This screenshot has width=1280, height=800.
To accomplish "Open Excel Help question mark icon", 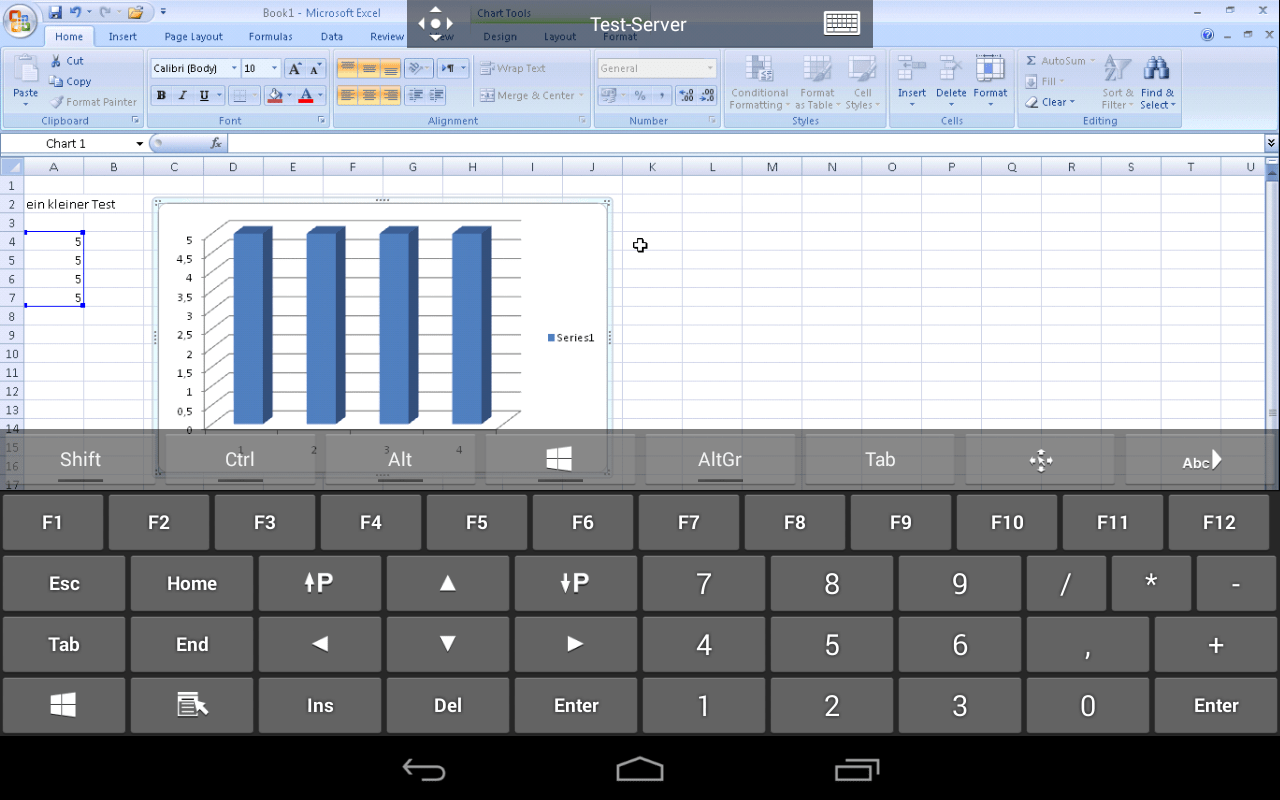I will 1208,35.
